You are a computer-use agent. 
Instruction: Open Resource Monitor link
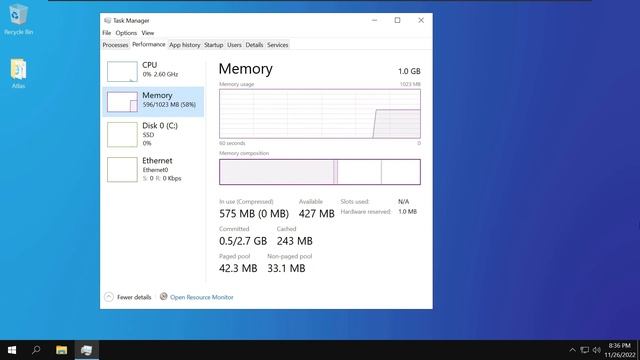(202, 297)
